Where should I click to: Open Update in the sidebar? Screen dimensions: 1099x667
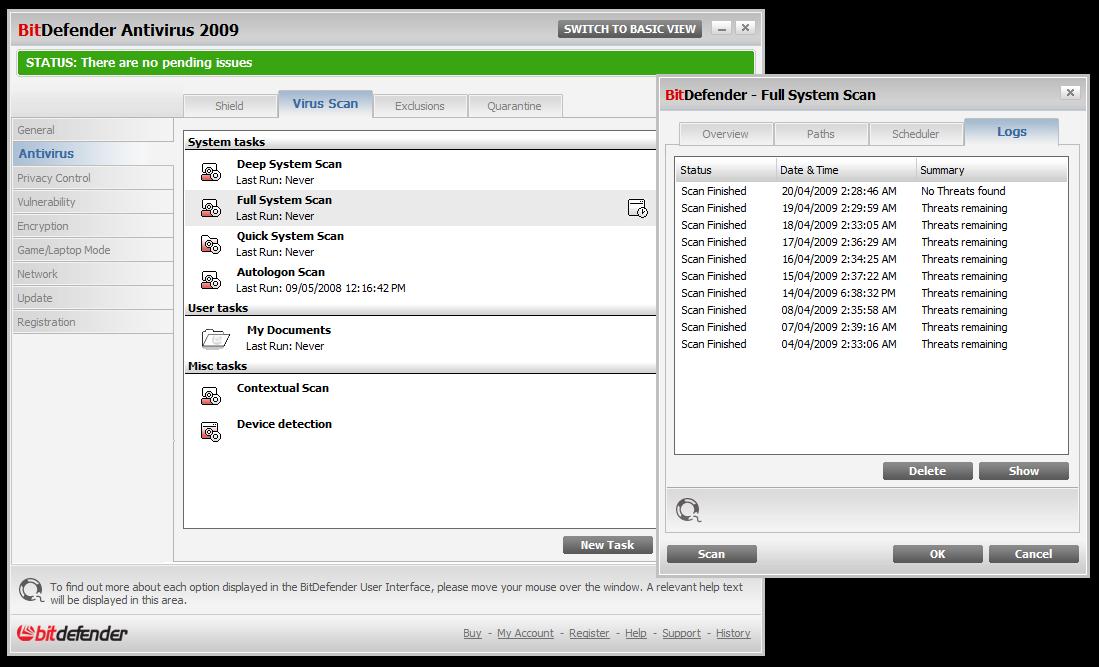click(93, 298)
